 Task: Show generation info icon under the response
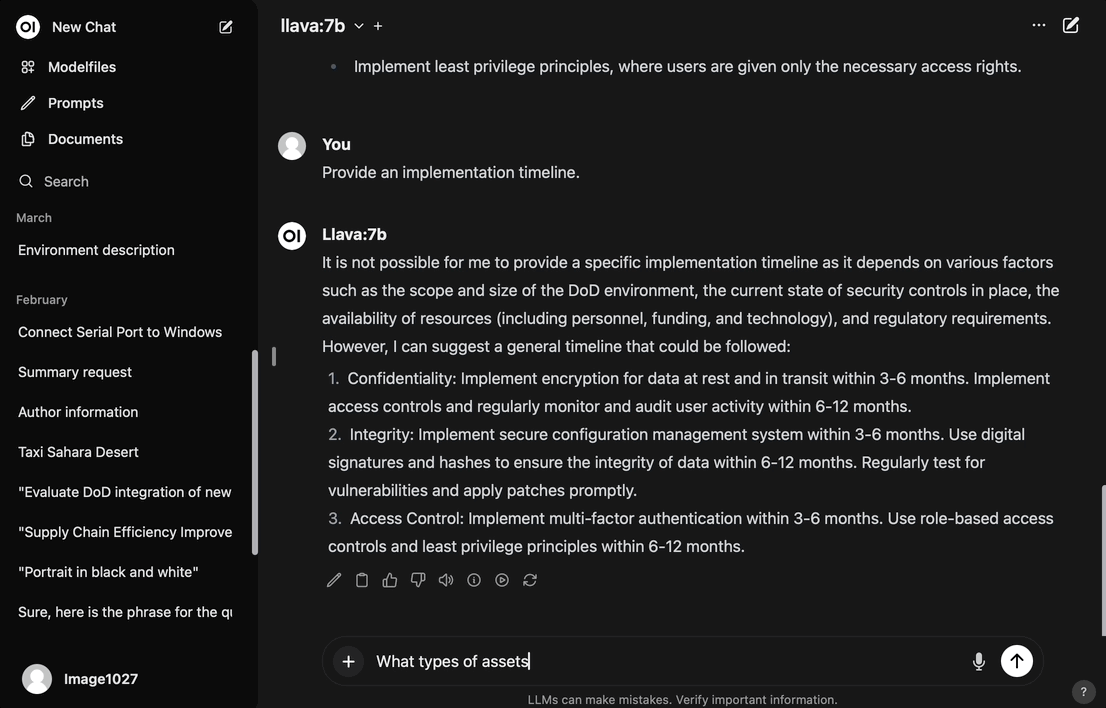point(474,580)
